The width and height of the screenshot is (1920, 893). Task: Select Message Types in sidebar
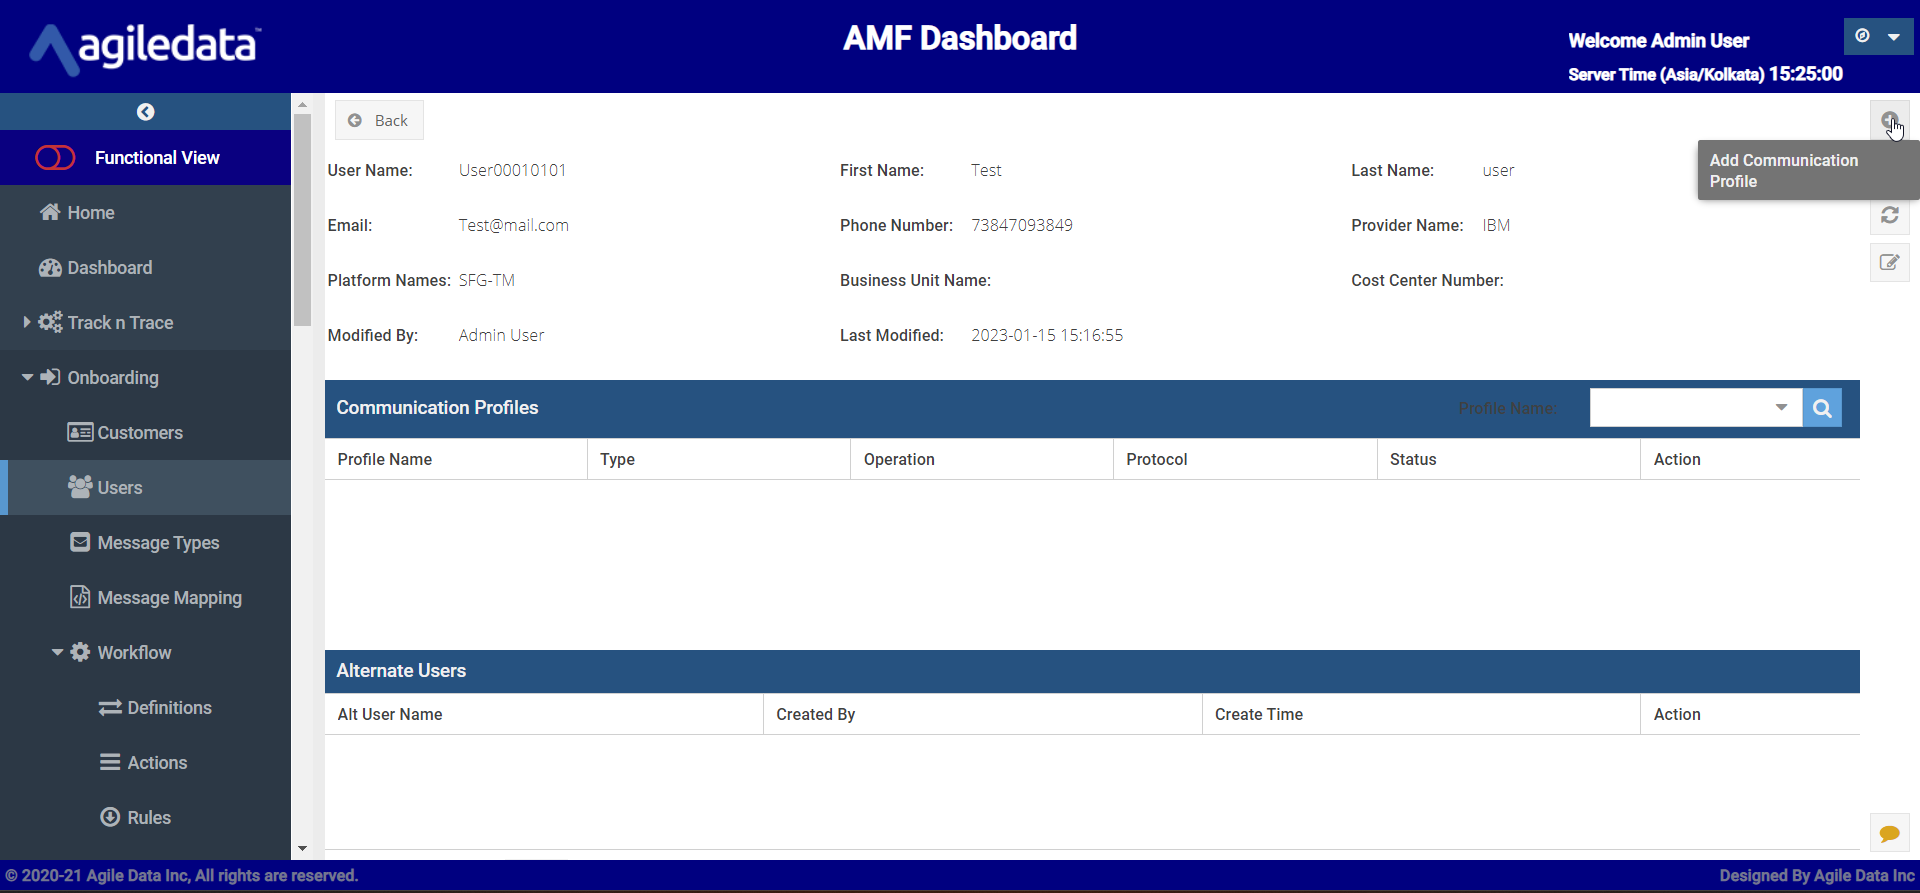coord(158,543)
